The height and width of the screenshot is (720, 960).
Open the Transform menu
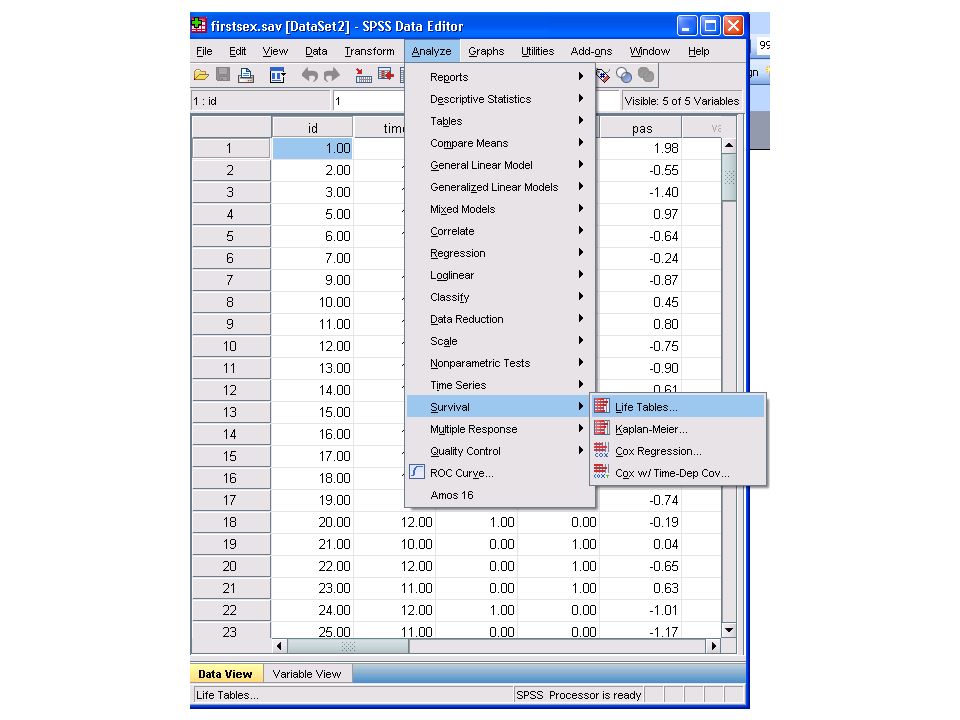point(369,51)
